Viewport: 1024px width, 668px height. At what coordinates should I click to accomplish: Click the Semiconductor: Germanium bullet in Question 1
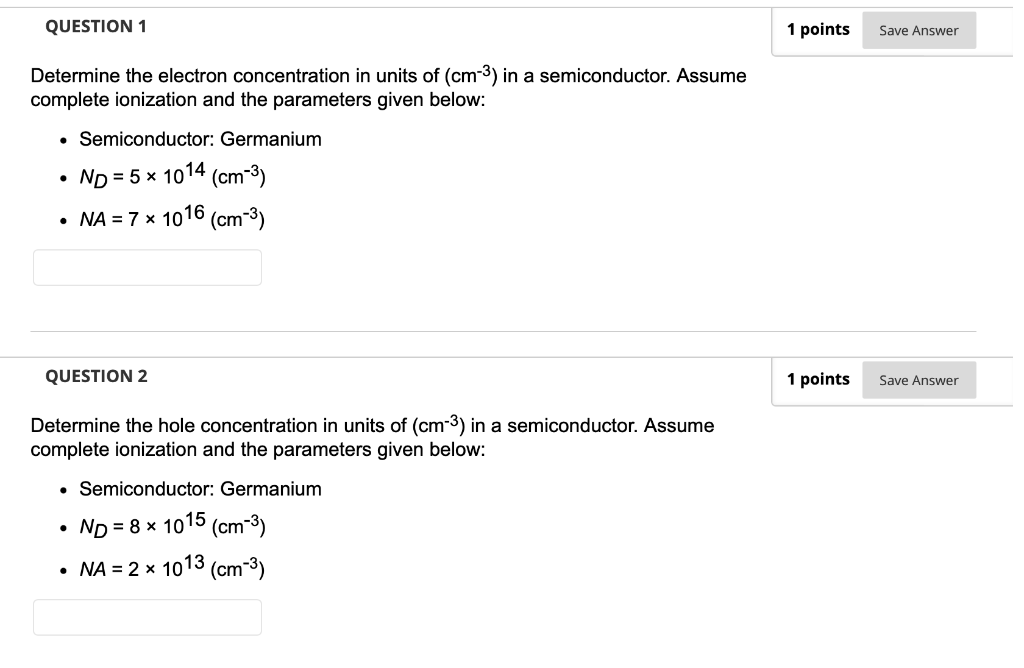(200, 139)
